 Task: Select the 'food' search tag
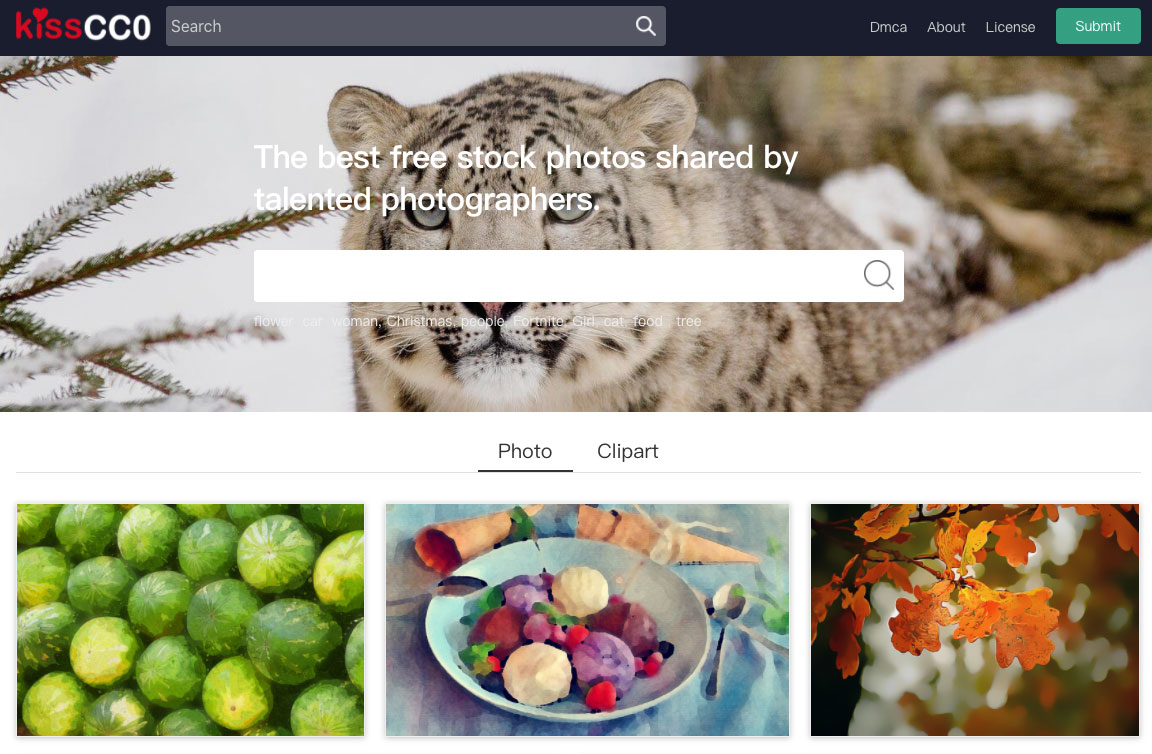pos(647,321)
